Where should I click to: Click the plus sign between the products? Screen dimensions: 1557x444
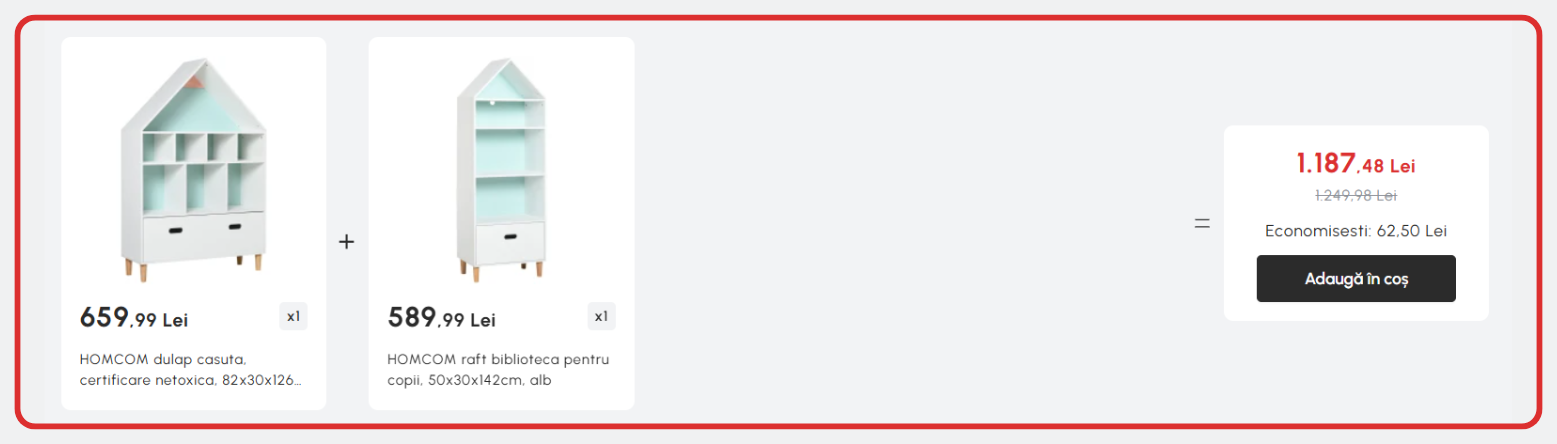point(347,242)
